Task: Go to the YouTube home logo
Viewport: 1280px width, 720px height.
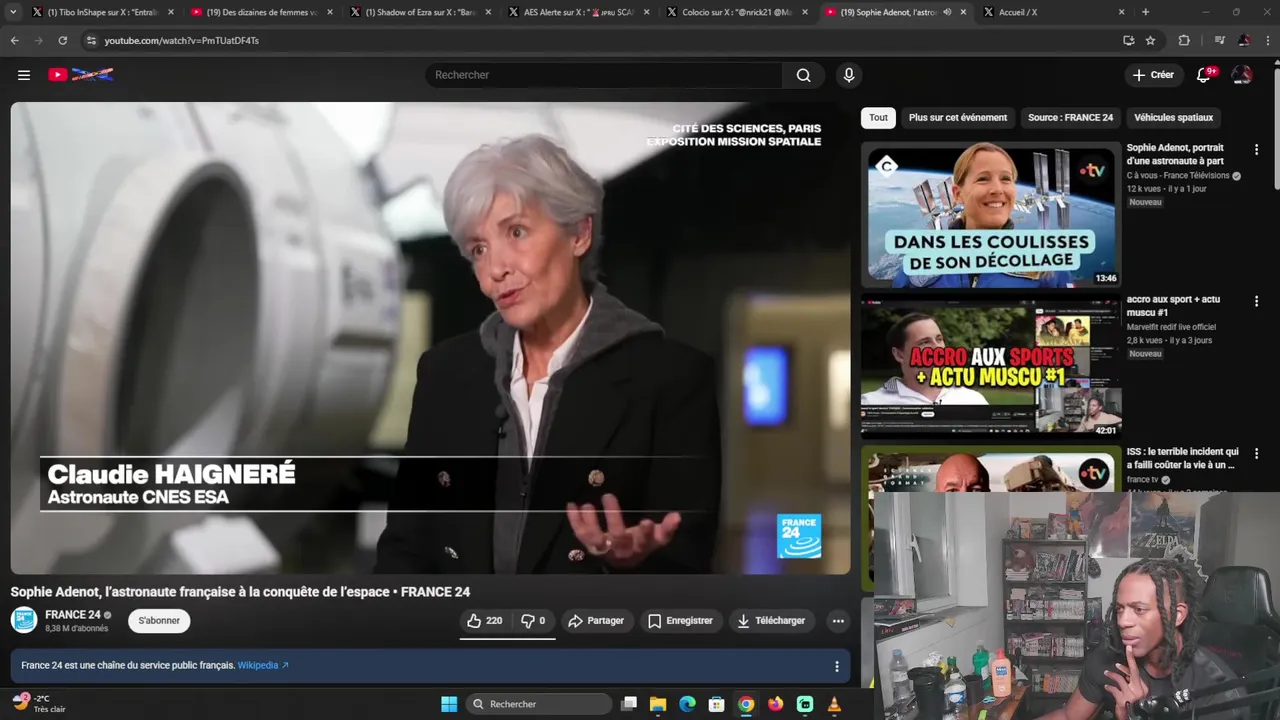Action: pos(81,75)
